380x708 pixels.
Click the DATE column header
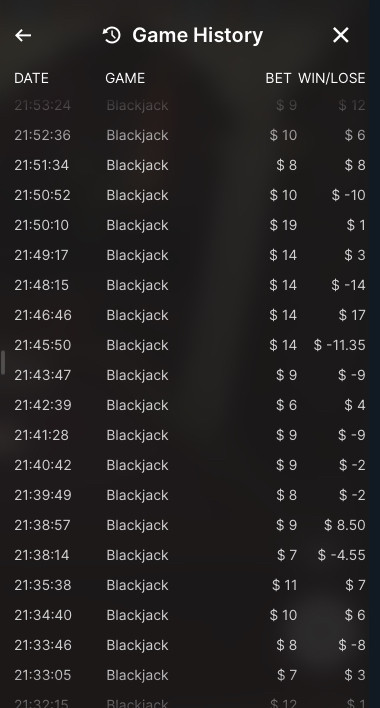(x=31, y=78)
